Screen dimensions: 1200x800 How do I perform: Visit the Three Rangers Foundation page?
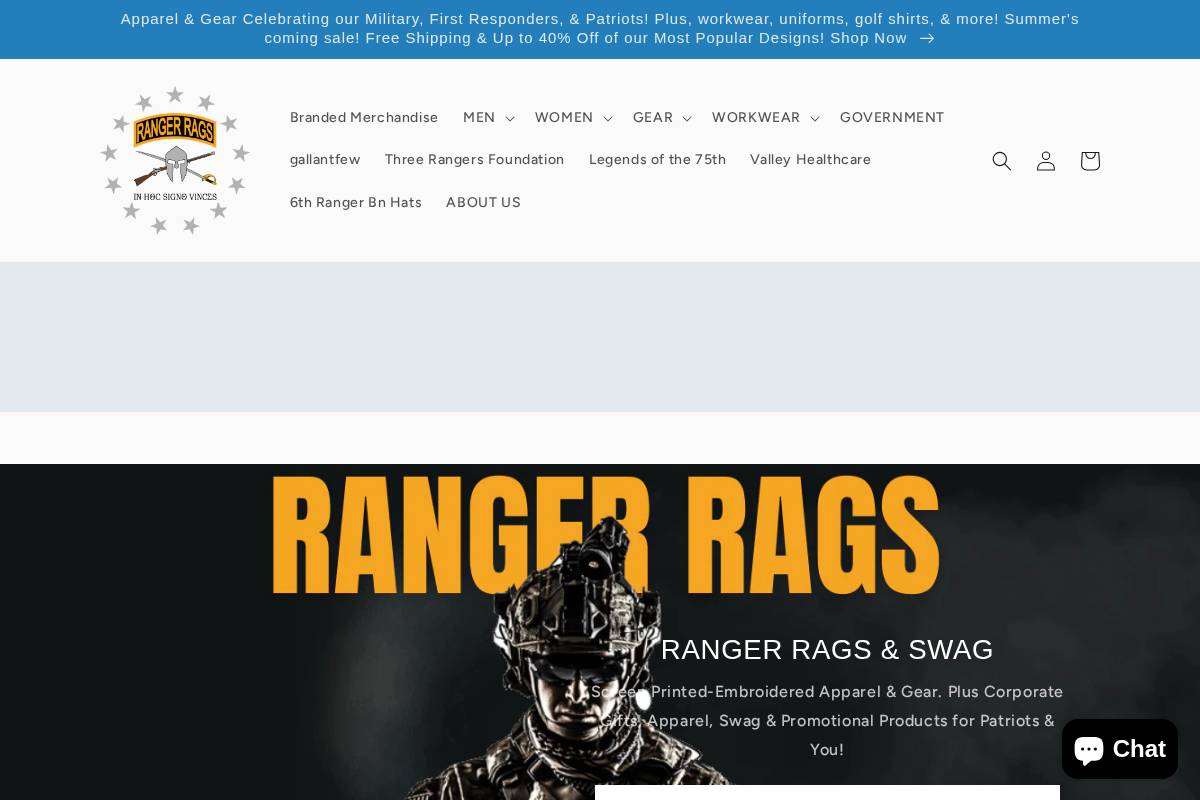(474, 159)
